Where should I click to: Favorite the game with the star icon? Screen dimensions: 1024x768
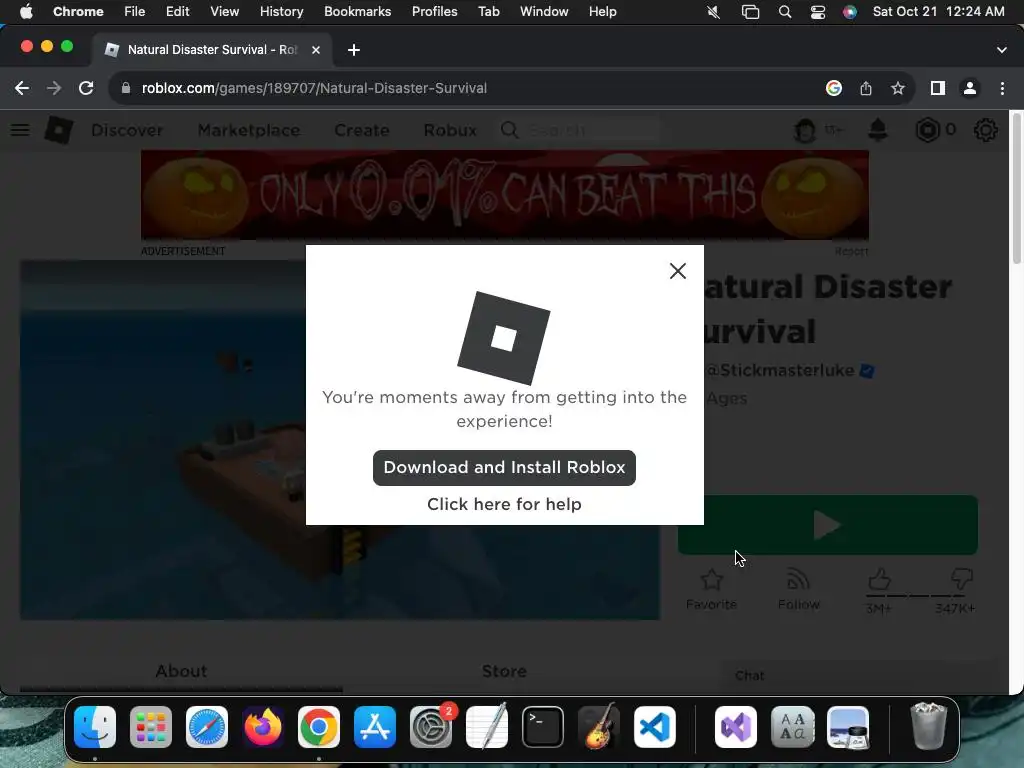point(711,589)
